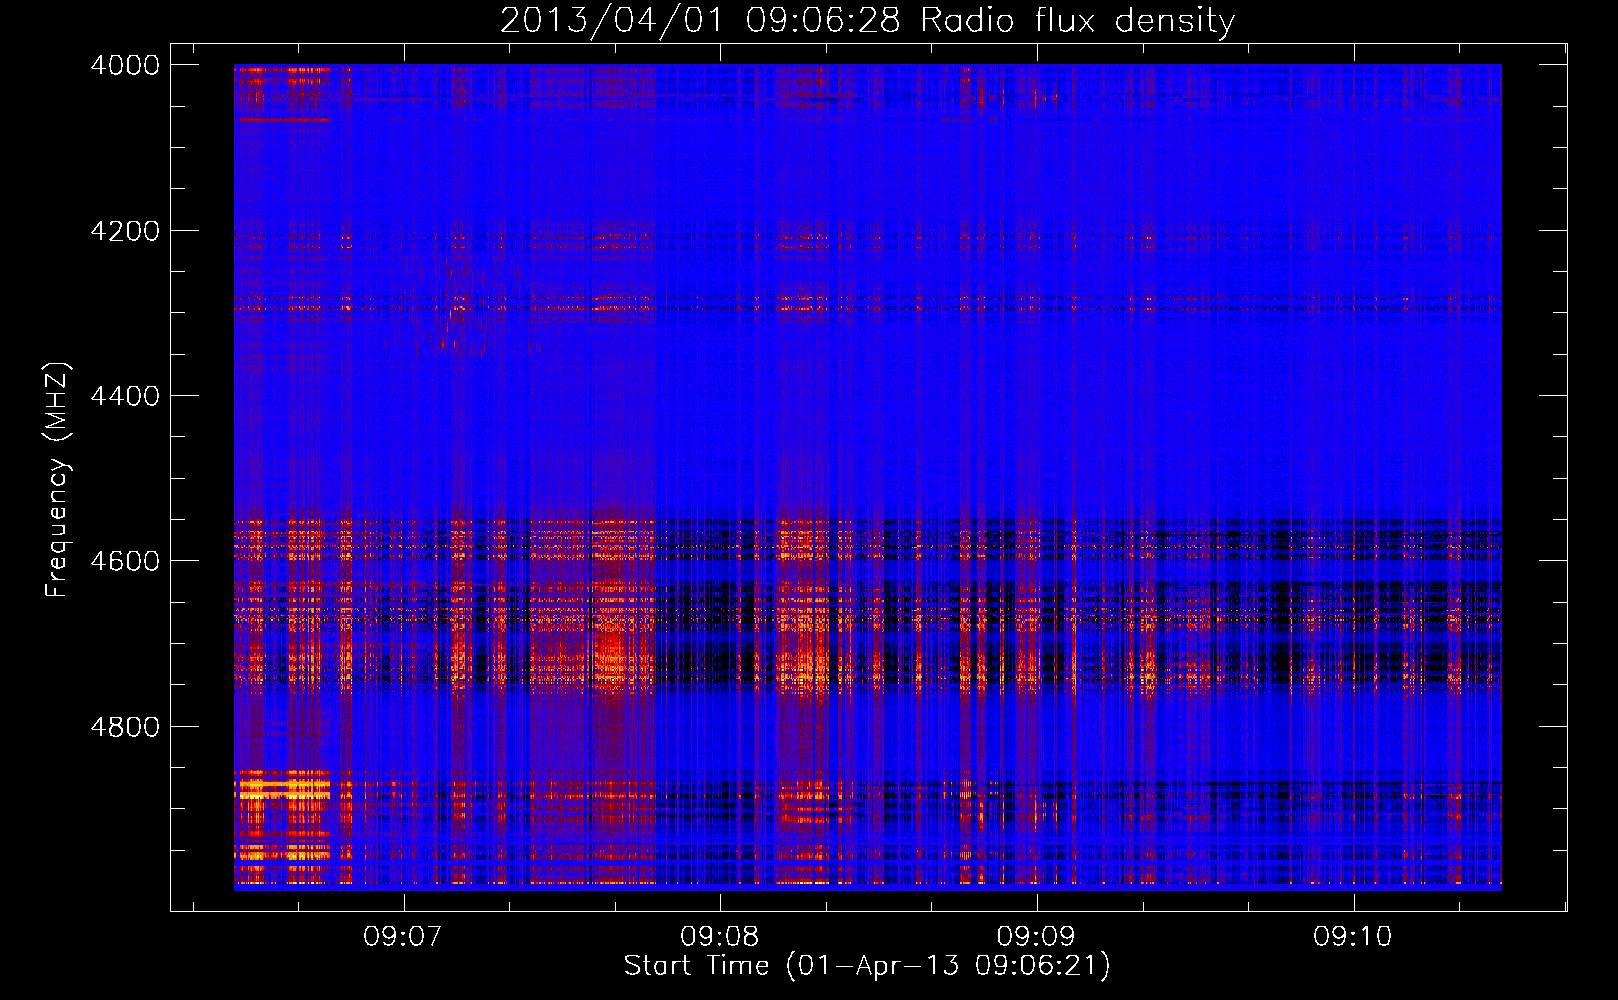Viewport: 1618px width, 1000px height.
Task: Click the 'Start Time (01-Apr-13 09:06:21)' label
Action: pos(867,966)
